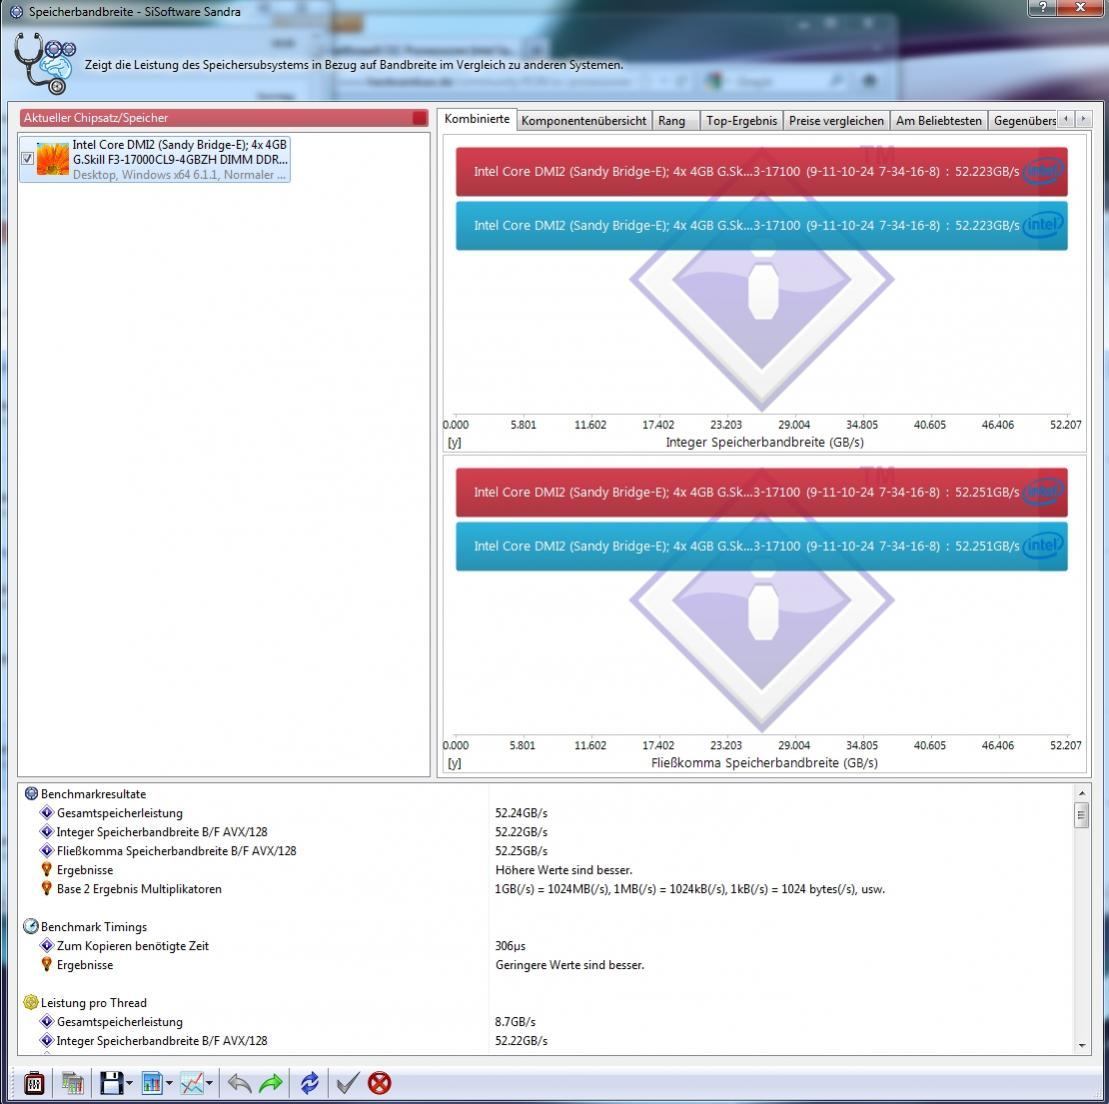The width and height of the screenshot is (1109, 1104).
Task: Click the blue refresh arrows icon
Action: click(309, 1083)
